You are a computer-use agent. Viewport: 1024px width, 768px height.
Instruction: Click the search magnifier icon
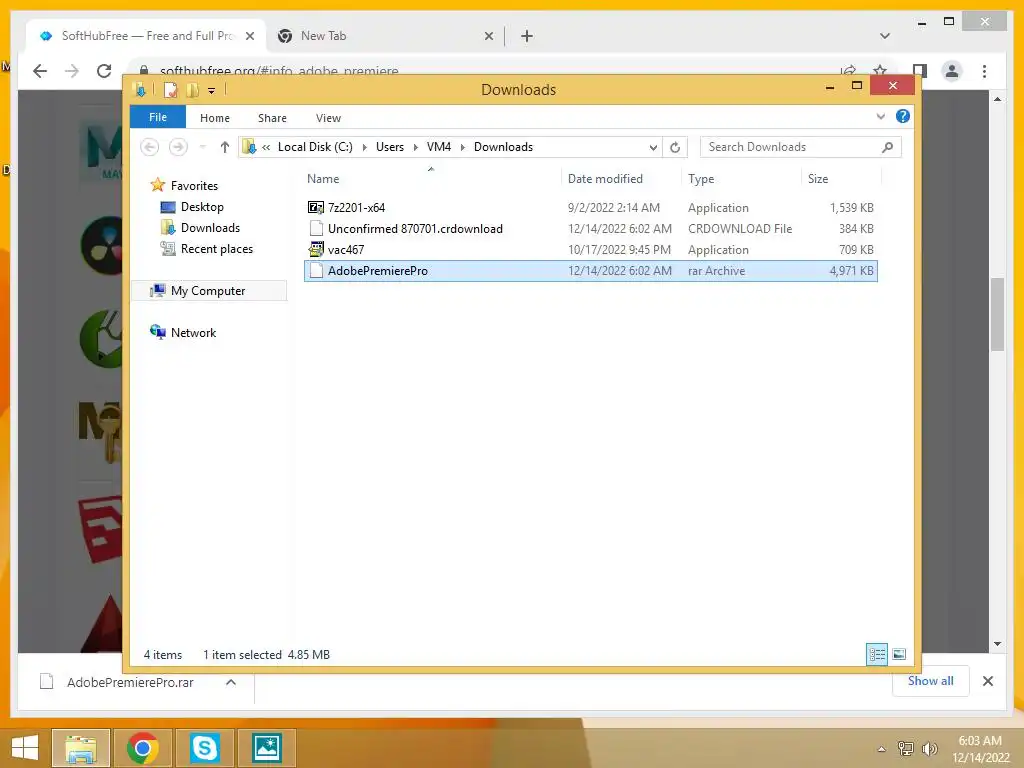(x=887, y=147)
